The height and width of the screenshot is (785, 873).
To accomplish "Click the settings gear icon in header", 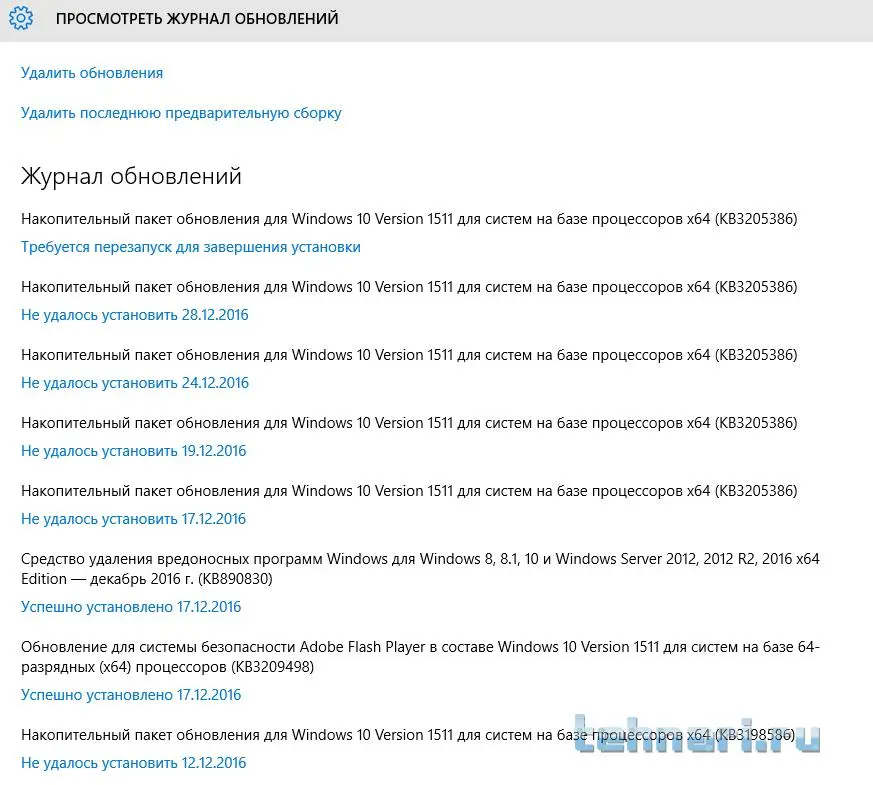I will pos(21,18).
